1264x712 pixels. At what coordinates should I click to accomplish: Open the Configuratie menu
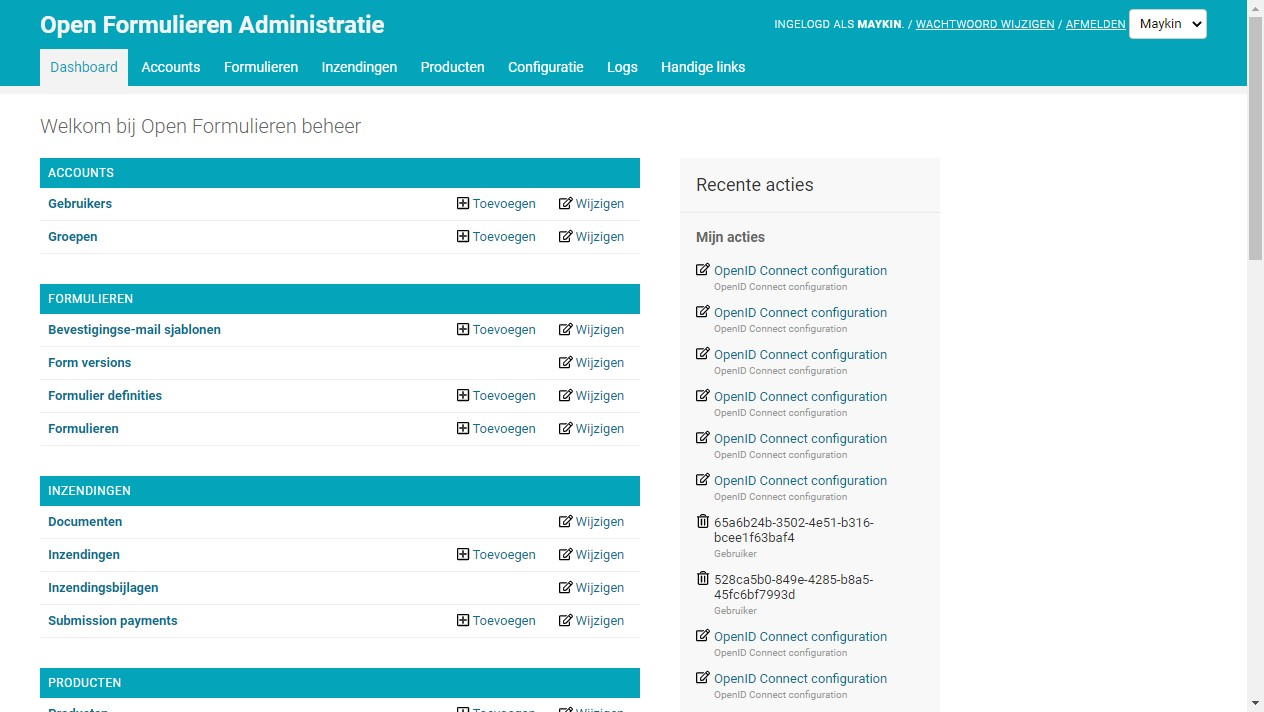click(x=546, y=67)
